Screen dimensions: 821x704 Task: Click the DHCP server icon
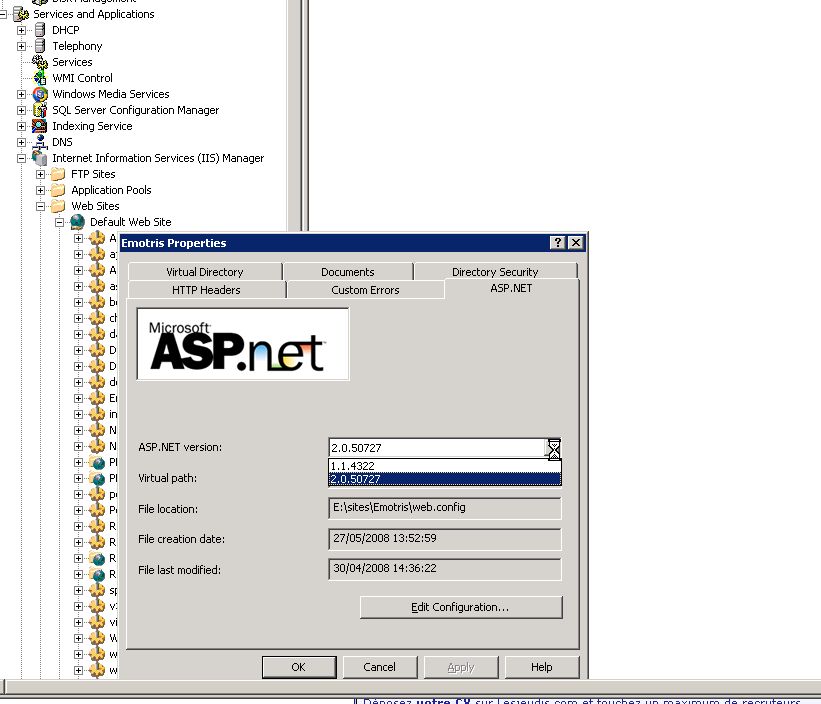40,30
